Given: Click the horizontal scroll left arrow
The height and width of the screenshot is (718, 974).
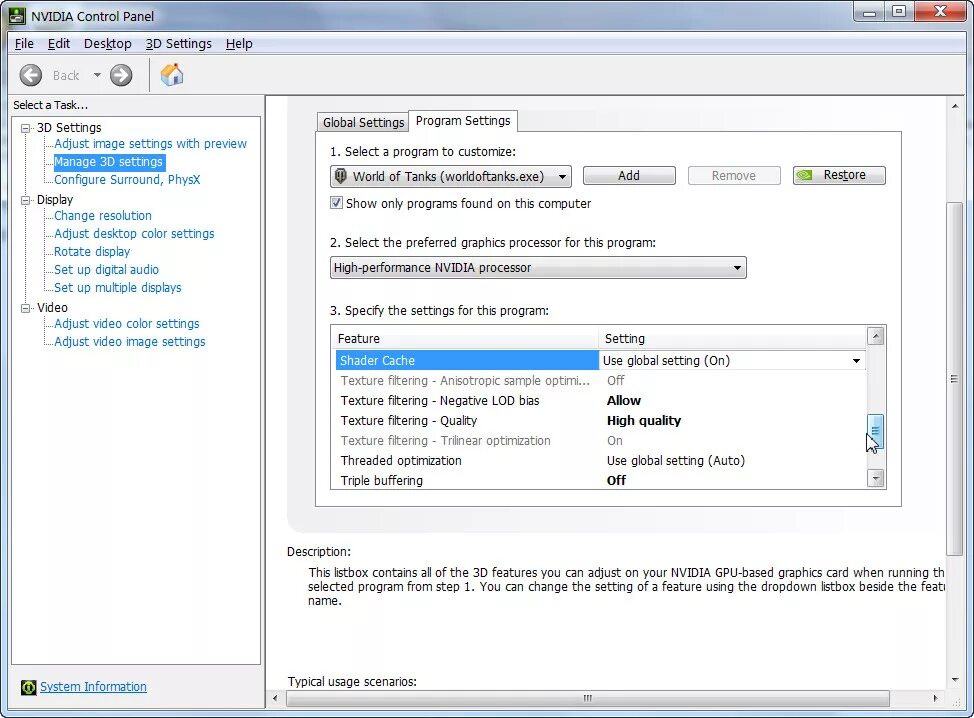Looking at the screenshot, I should (276, 698).
